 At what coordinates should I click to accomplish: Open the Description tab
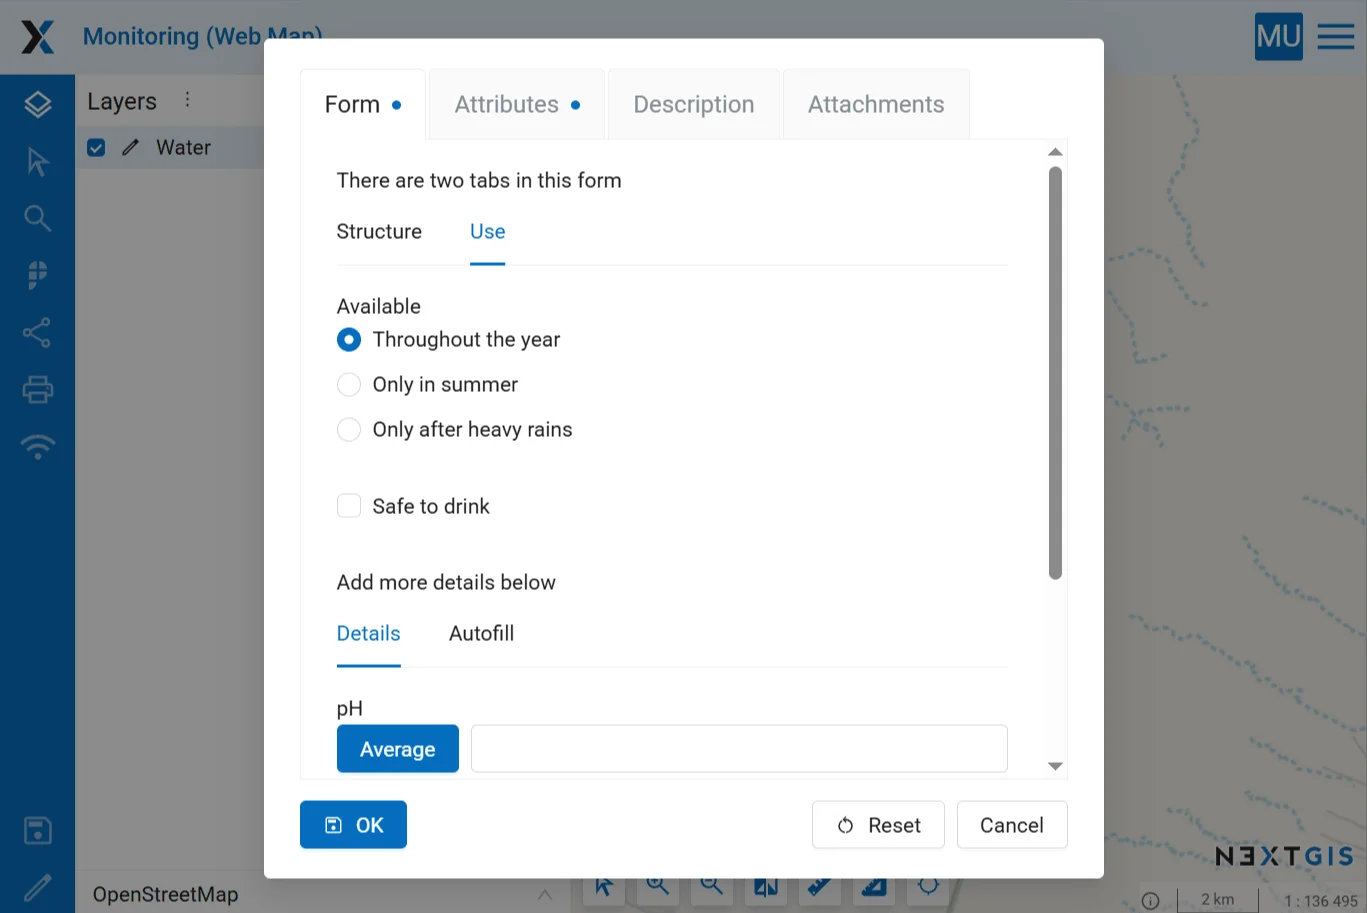tap(694, 104)
